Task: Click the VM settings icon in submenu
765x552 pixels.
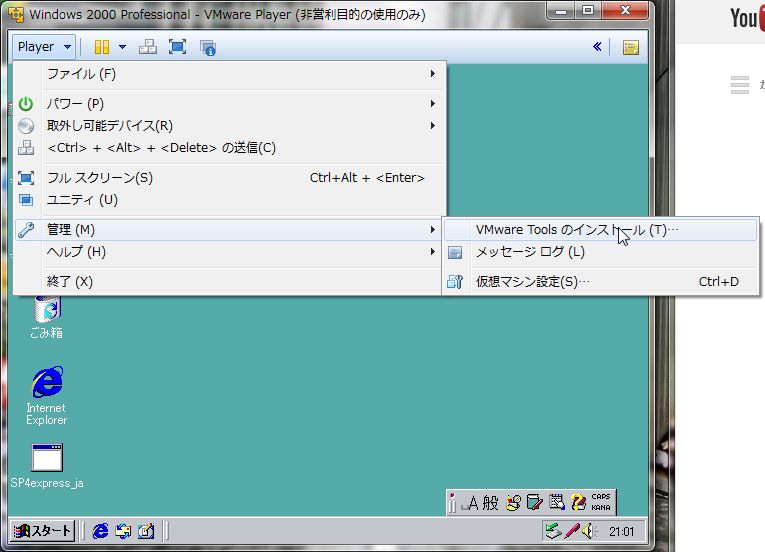Action: (455, 282)
